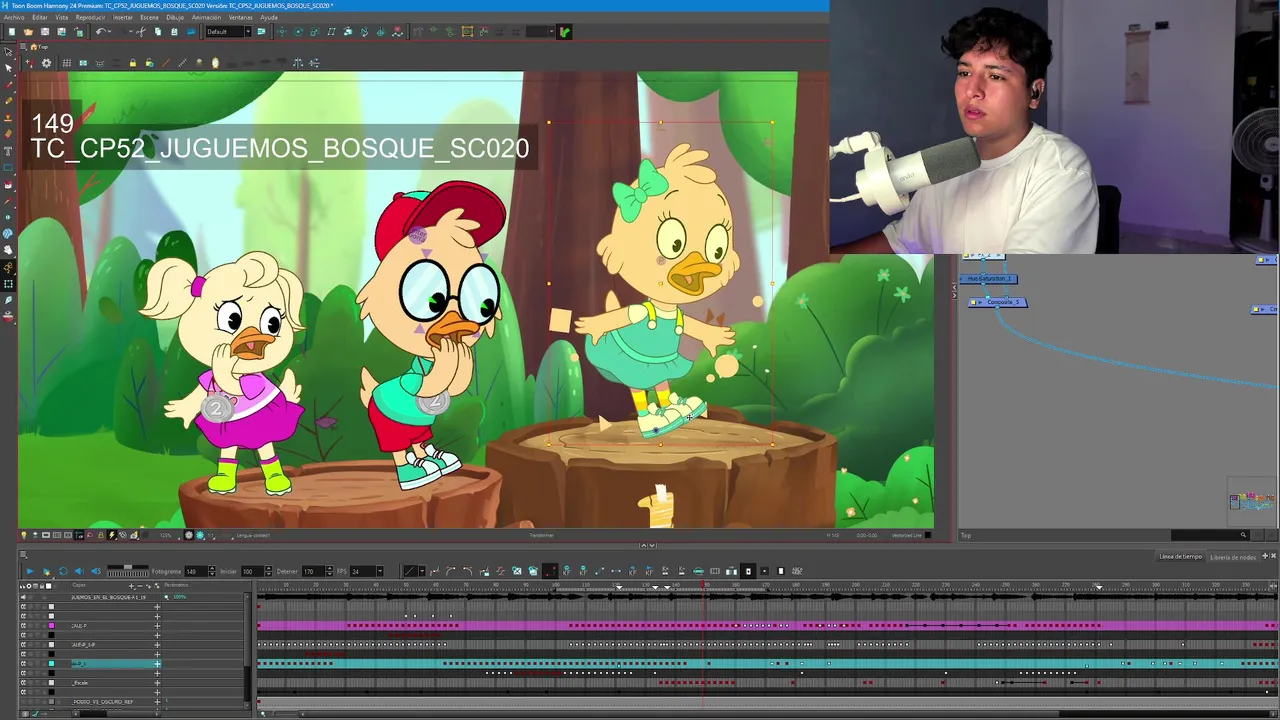Select the audio layer JUEMOS_EN_EL_BOSQUE-A1_19
The image size is (1280, 720).
(x=110, y=597)
